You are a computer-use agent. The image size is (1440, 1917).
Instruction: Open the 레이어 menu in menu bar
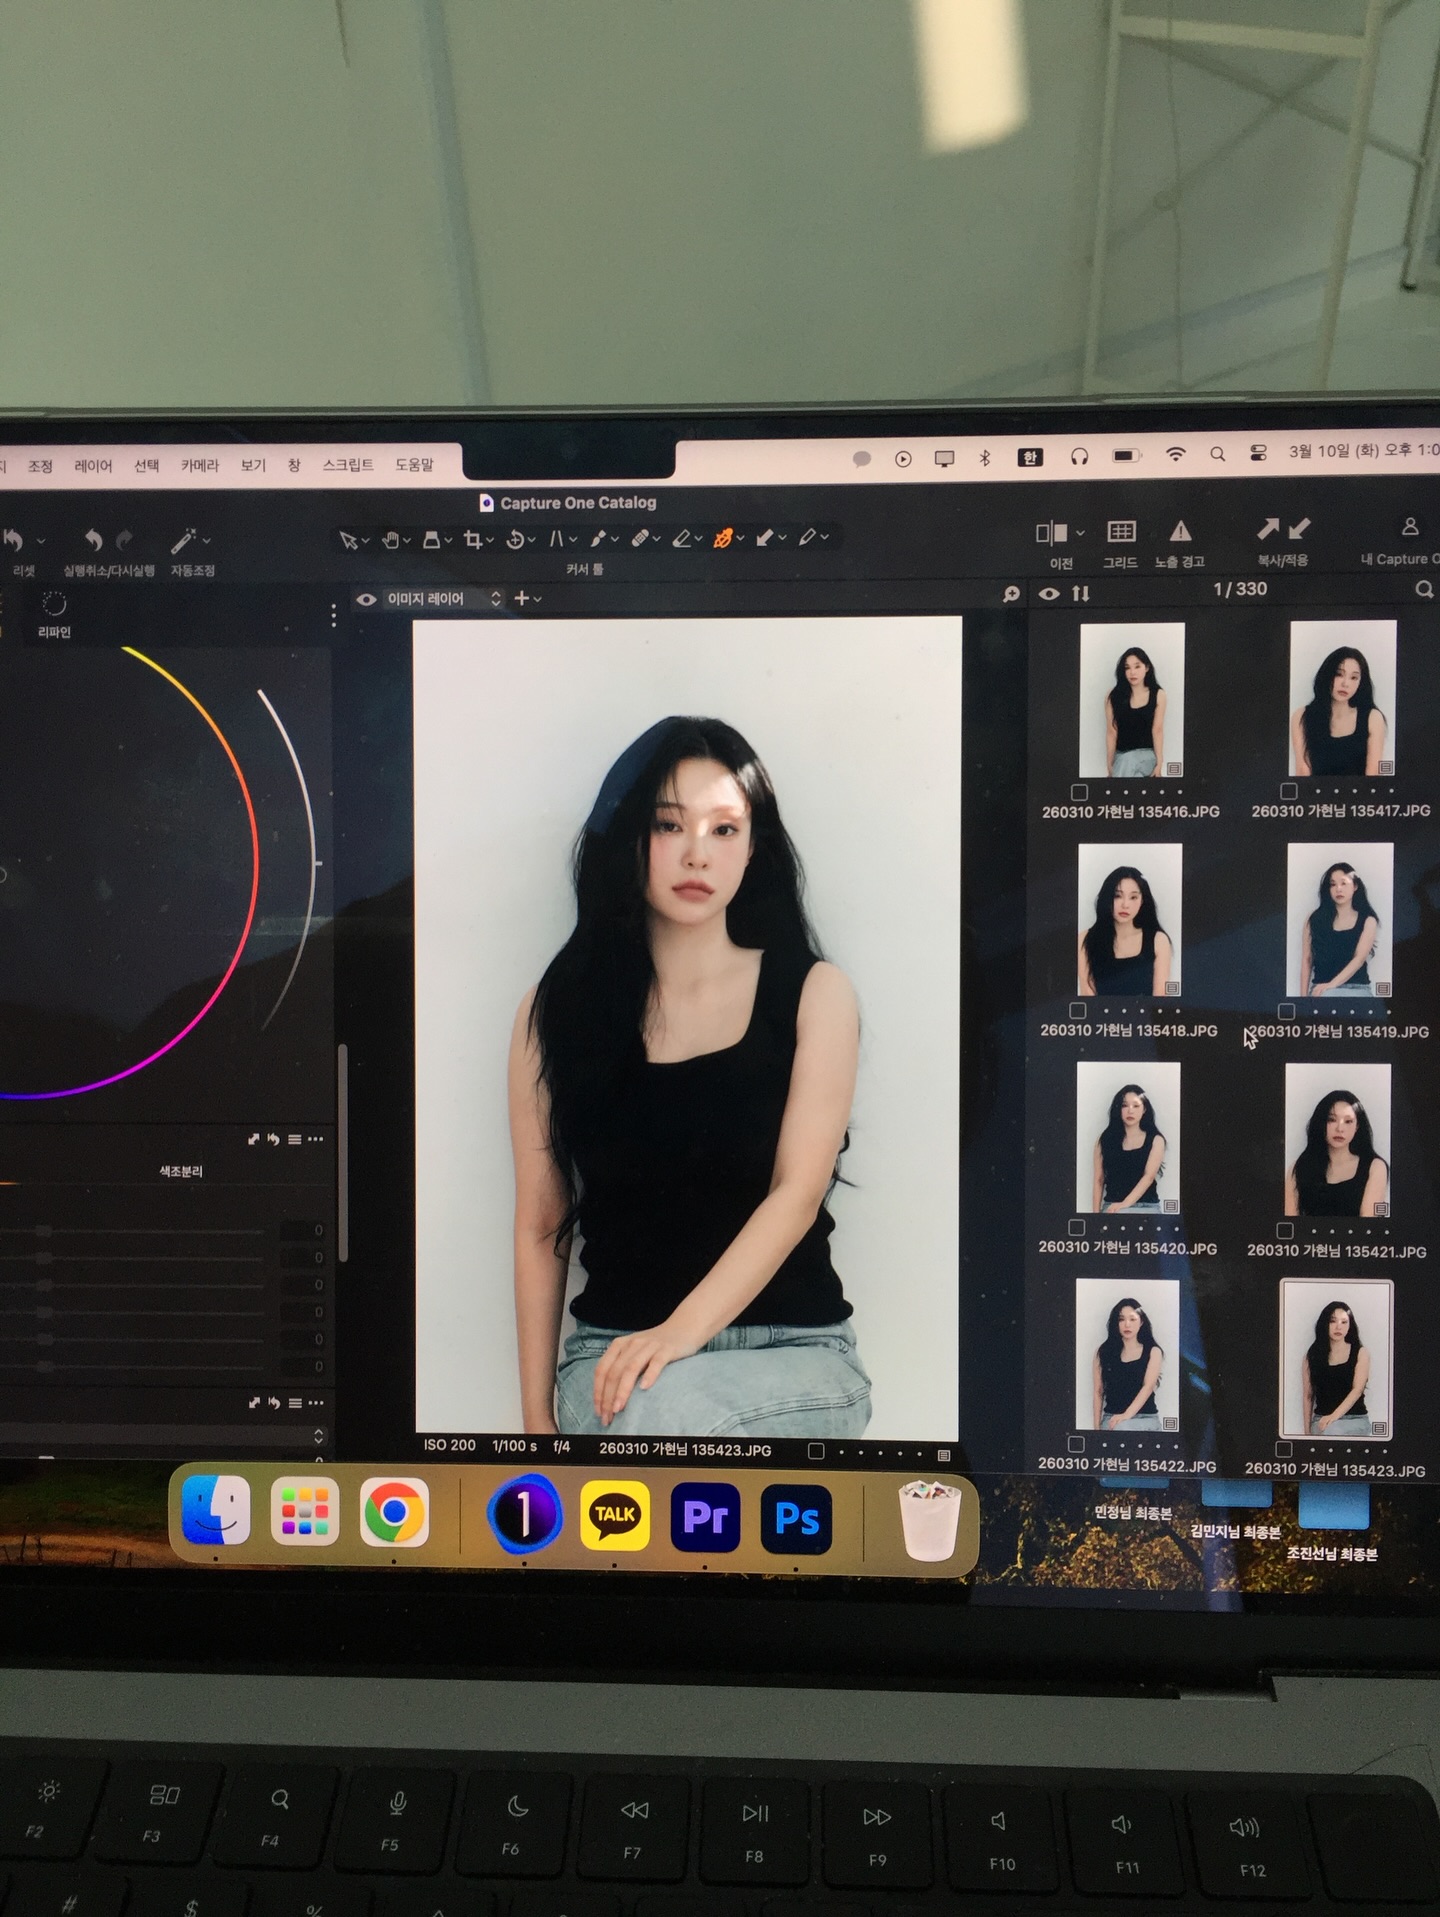(x=93, y=466)
